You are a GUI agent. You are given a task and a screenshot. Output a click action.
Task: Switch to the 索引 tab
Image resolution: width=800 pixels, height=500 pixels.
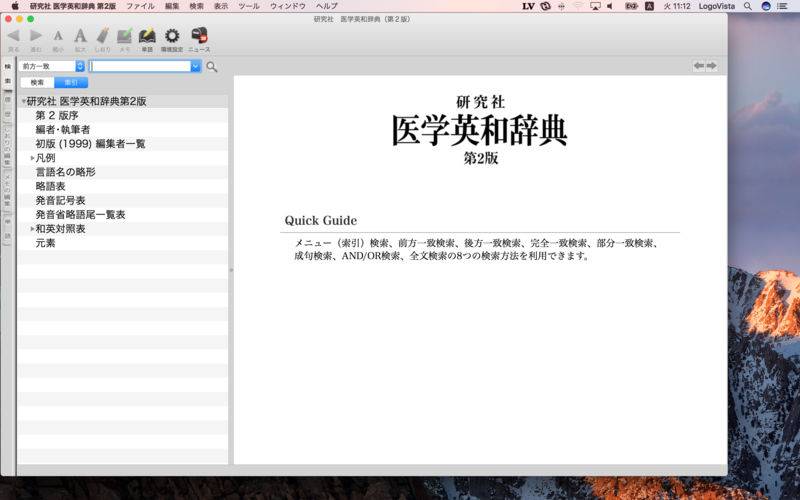(x=71, y=83)
